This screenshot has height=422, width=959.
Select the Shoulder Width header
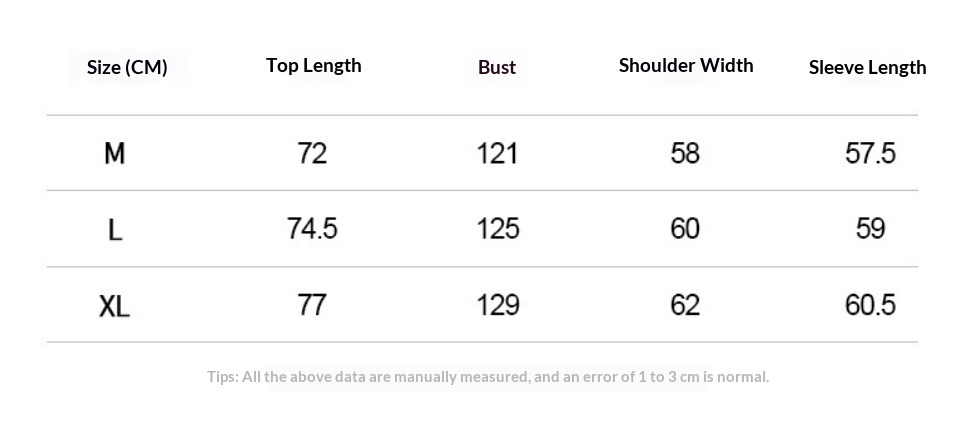point(686,66)
